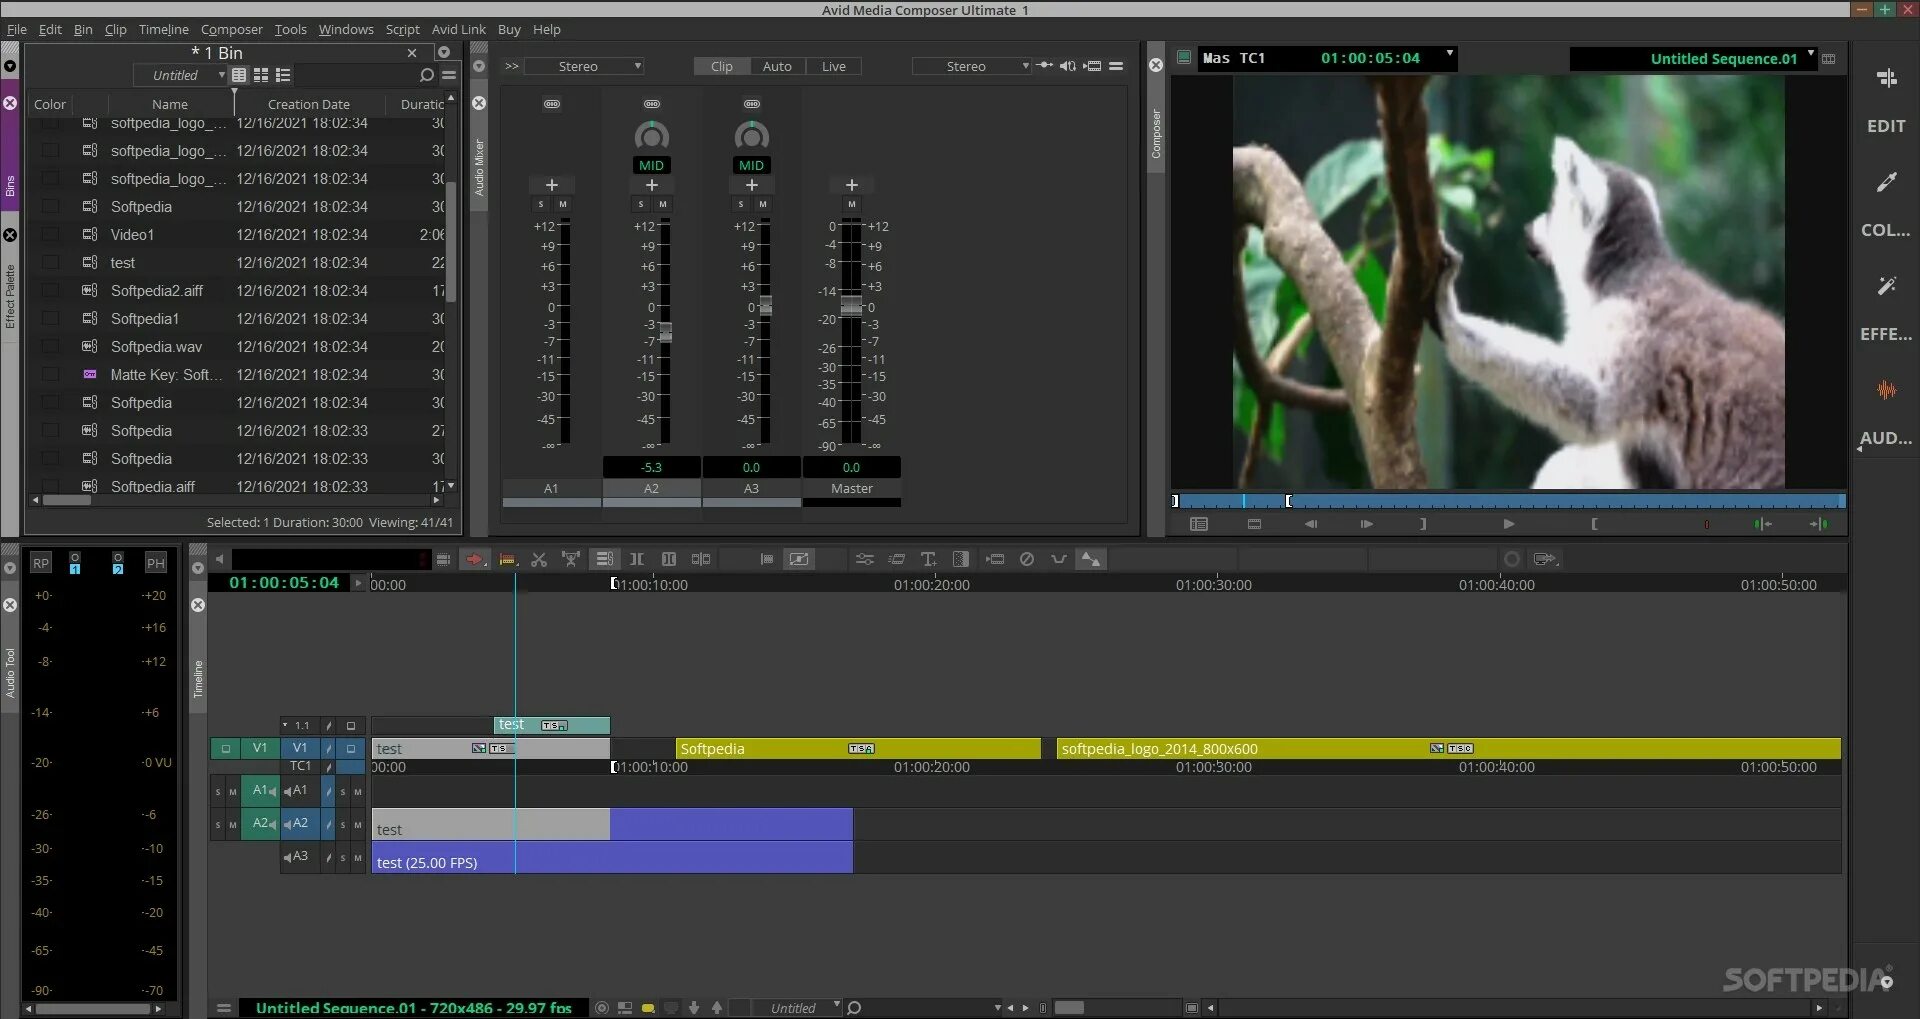This screenshot has width=1920, height=1019.
Task: Expand the 1.1 track disclosure triangle
Action: coord(285,725)
